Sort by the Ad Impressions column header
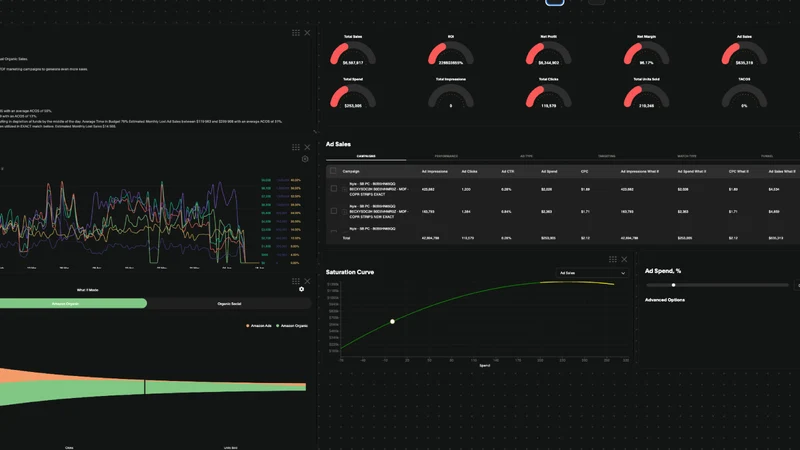This screenshot has height=450, width=800. click(435, 171)
